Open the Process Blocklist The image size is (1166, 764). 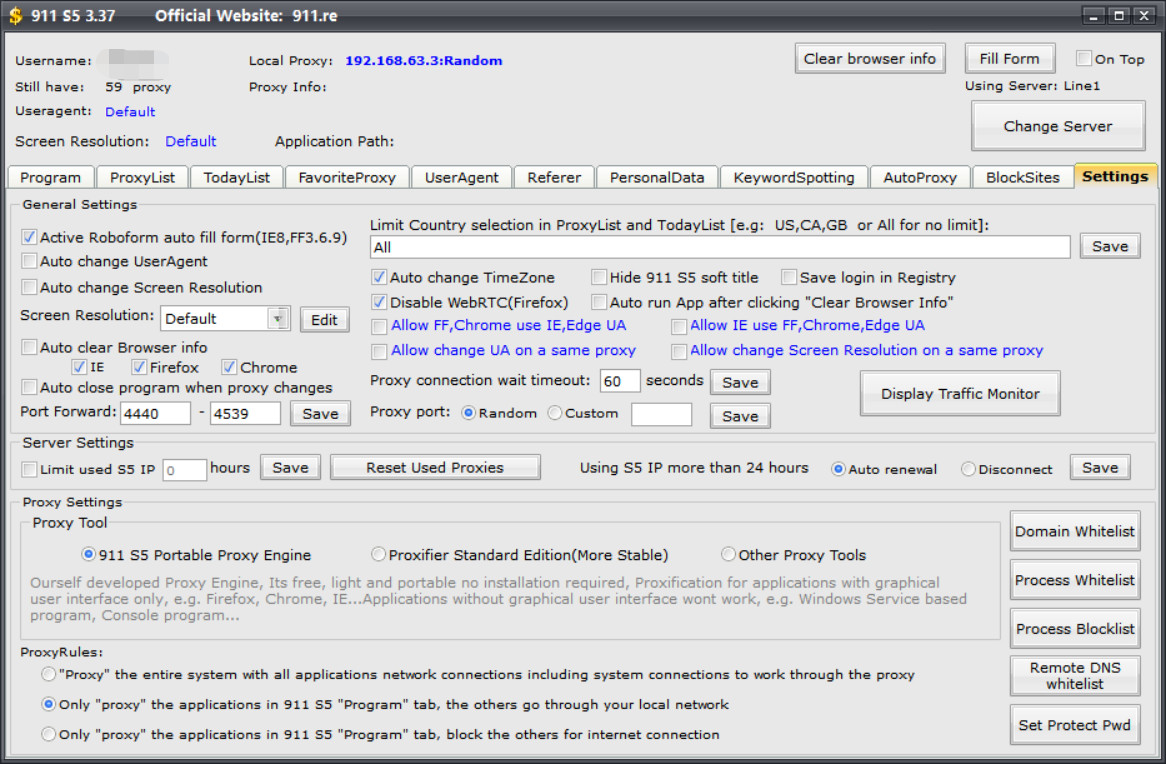click(x=1075, y=629)
